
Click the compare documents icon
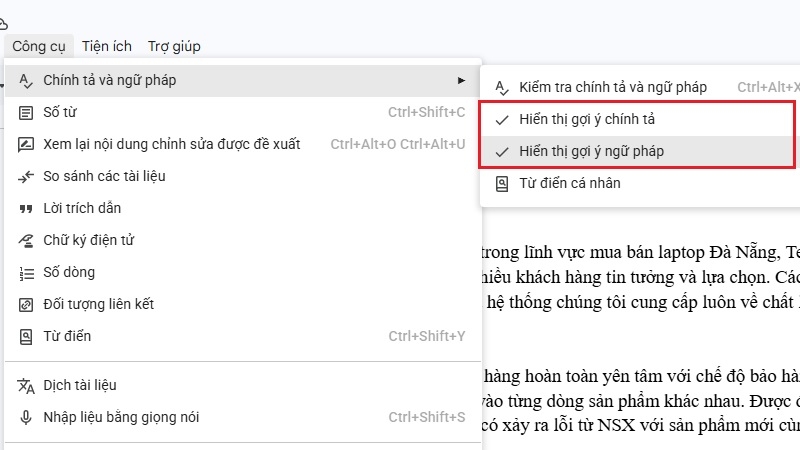pyautogui.click(x=26, y=177)
